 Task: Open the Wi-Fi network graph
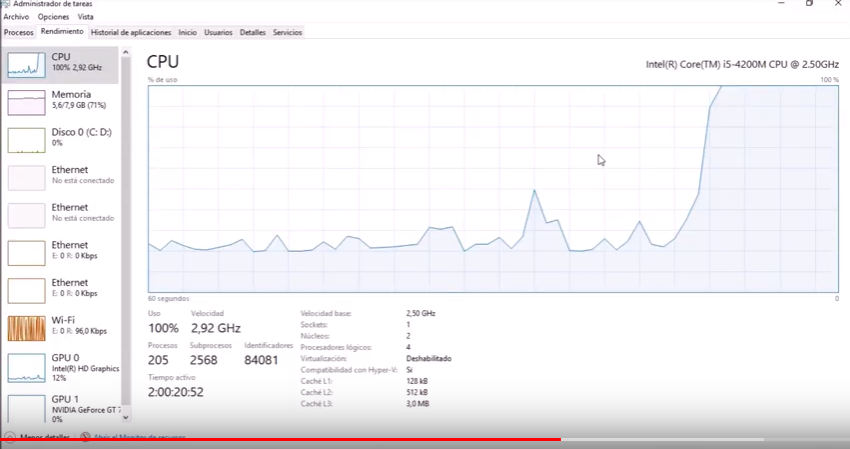point(60,326)
